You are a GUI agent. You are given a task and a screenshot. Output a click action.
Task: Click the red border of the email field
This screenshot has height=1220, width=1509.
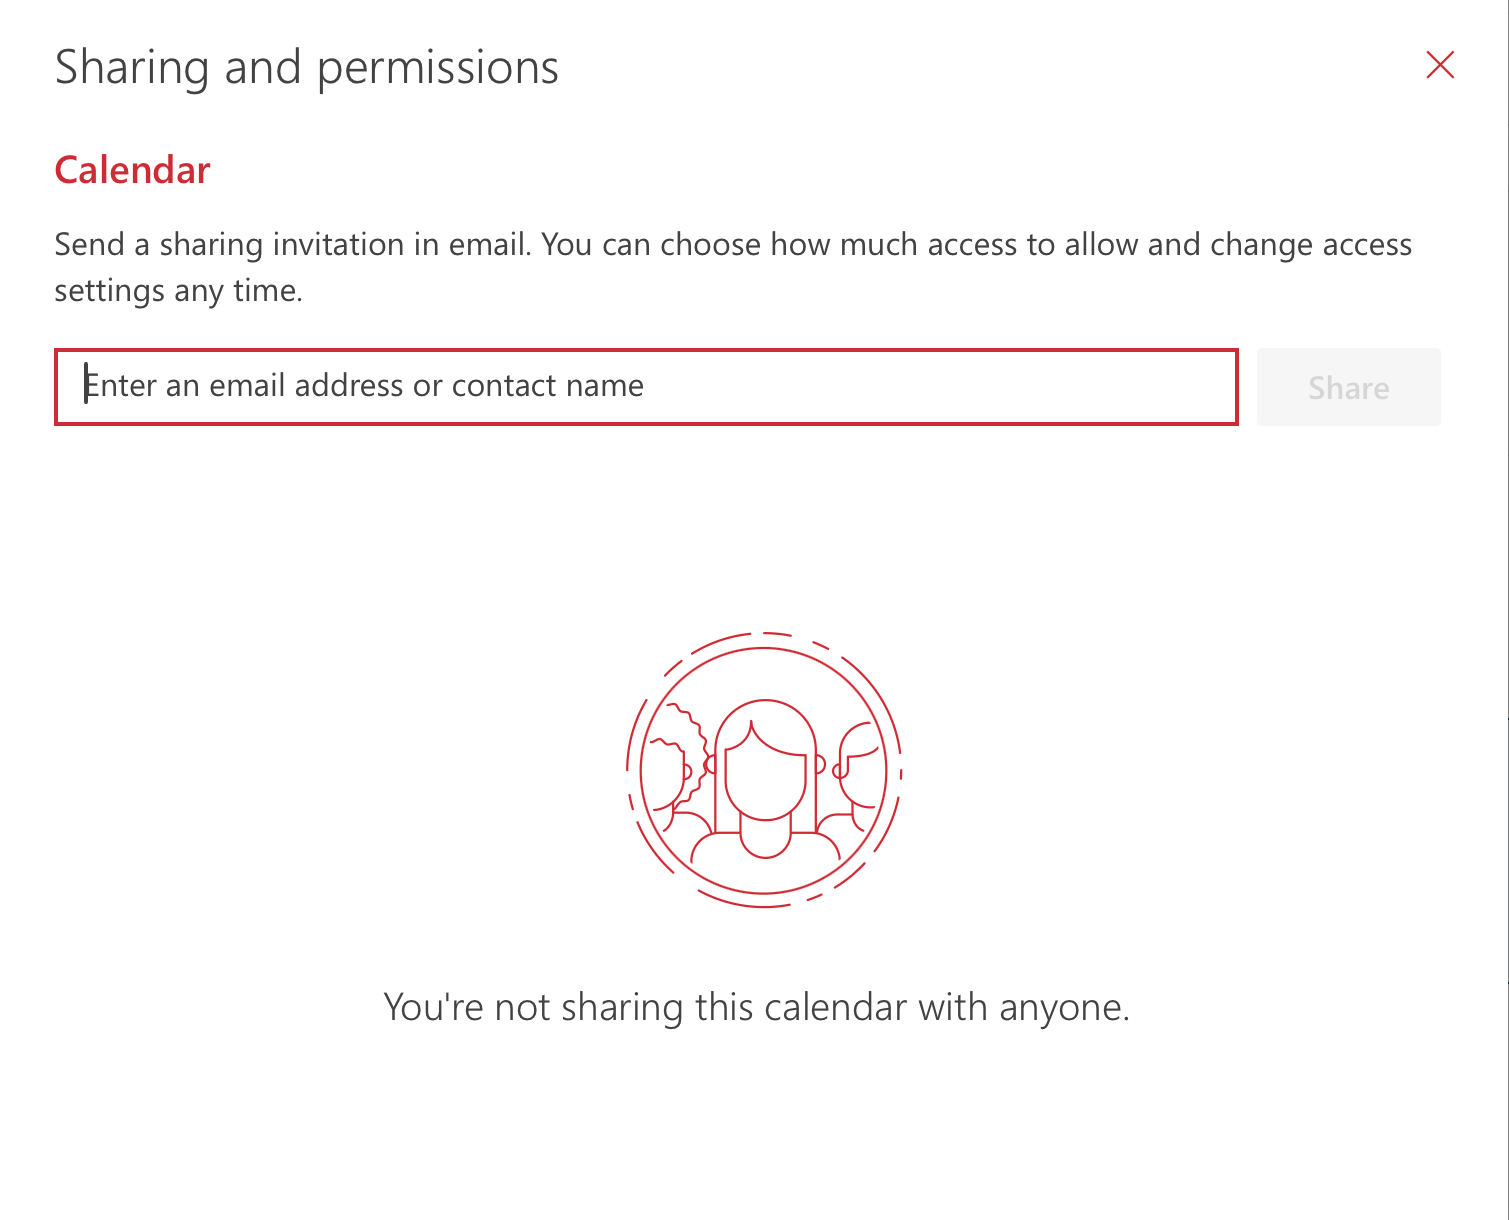tap(645, 352)
